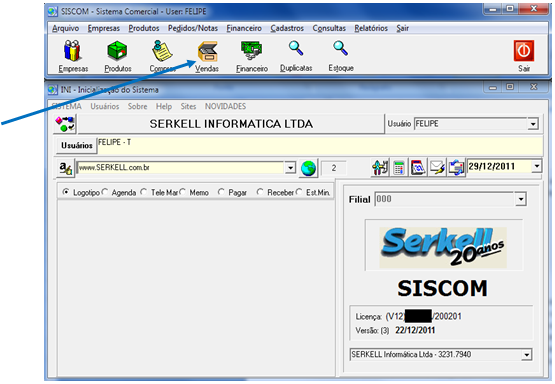555x384 pixels.
Task: Open the Relatórios menu
Action: click(371, 28)
